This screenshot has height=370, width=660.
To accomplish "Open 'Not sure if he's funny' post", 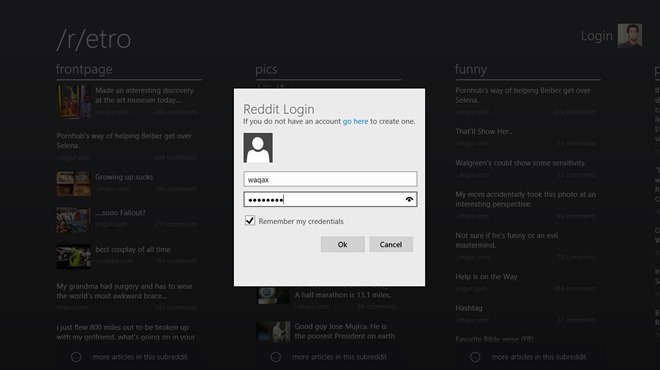I will pos(506,240).
